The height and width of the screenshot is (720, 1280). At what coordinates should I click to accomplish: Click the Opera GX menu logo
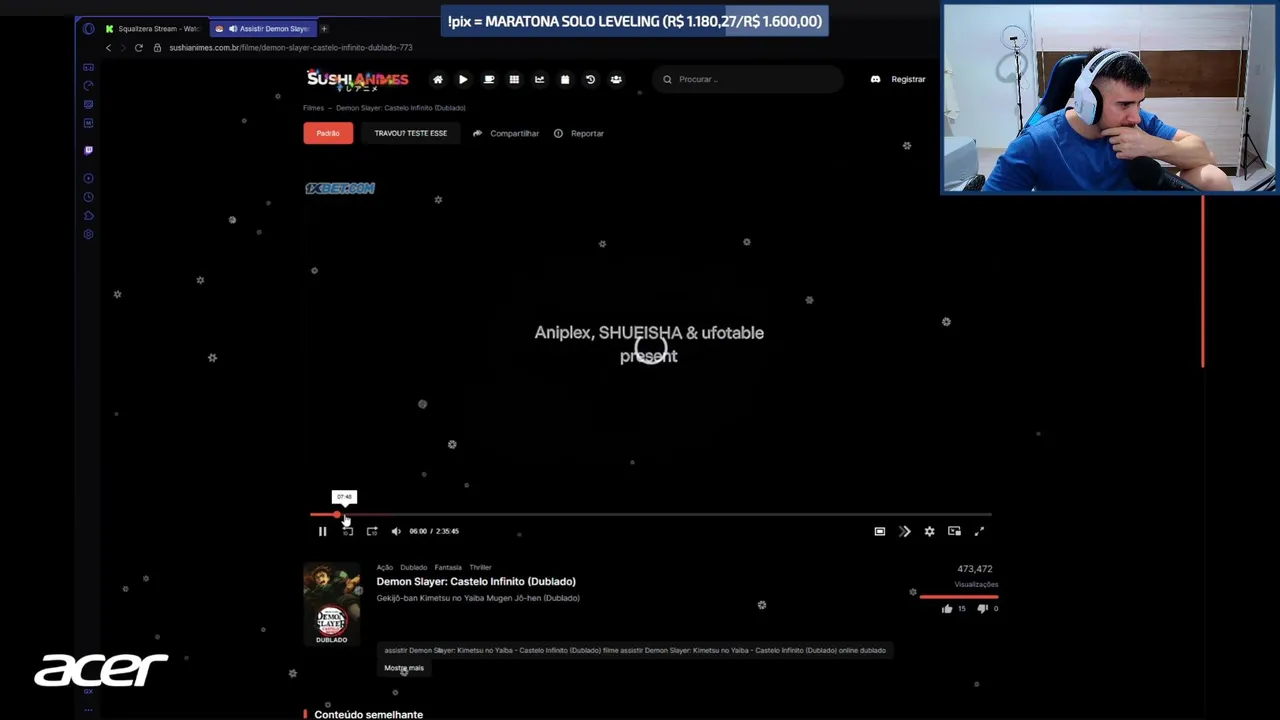point(89,29)
